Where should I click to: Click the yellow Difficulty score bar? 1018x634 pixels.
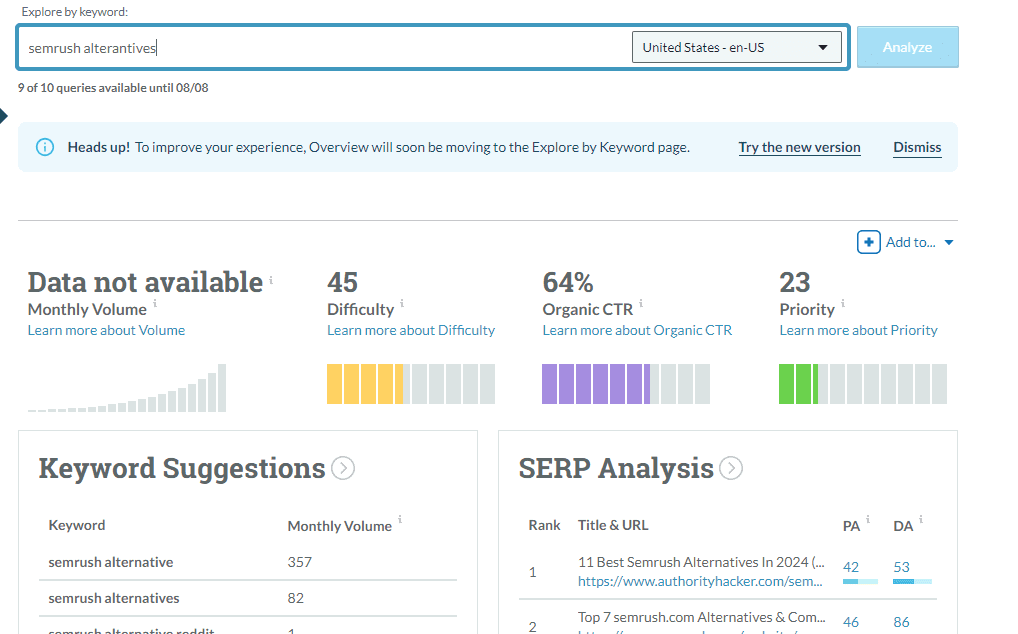coord(411,384)
